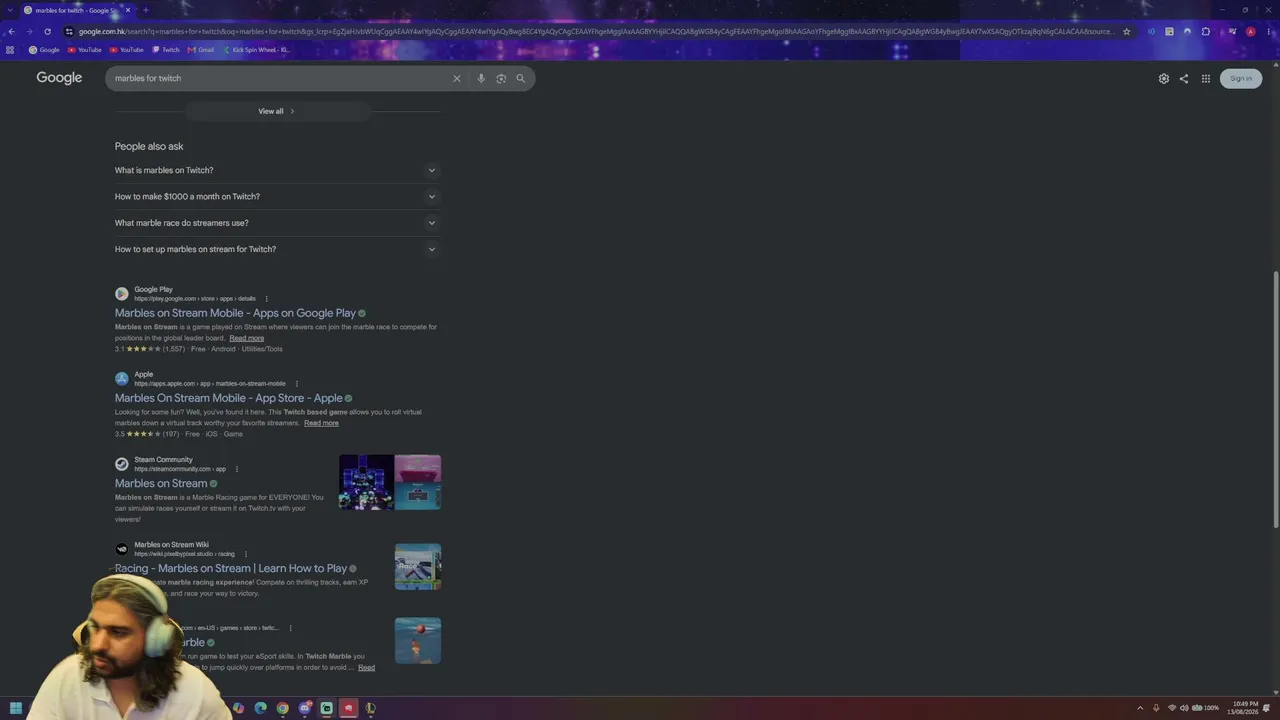Focus the Google search input field
1280x720 pixels.
coord(280,78)
